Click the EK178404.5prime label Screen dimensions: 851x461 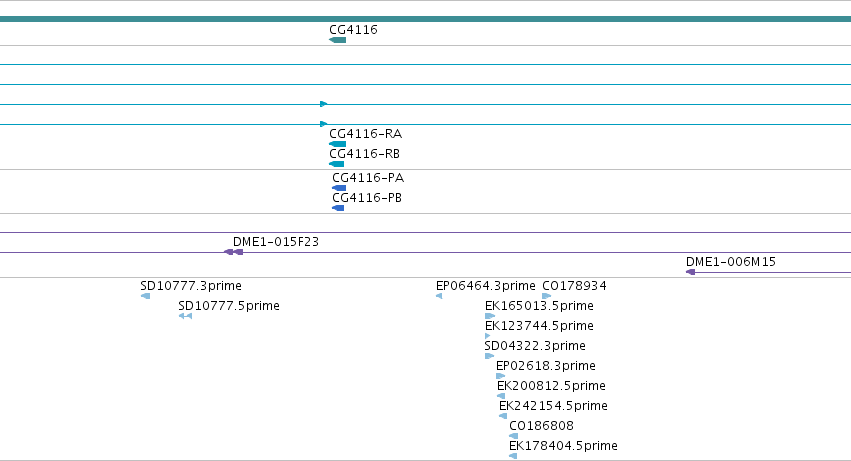click(563, 446)
